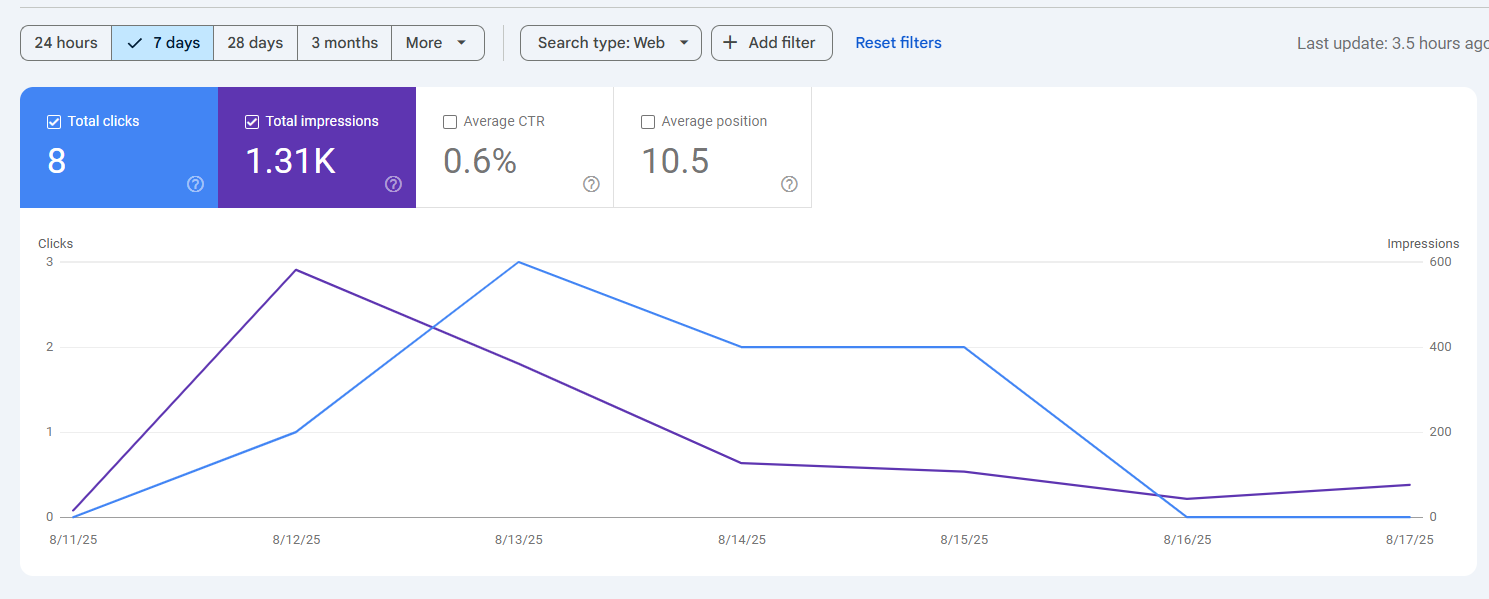Enable the Average position checkbox

[648, 122]
